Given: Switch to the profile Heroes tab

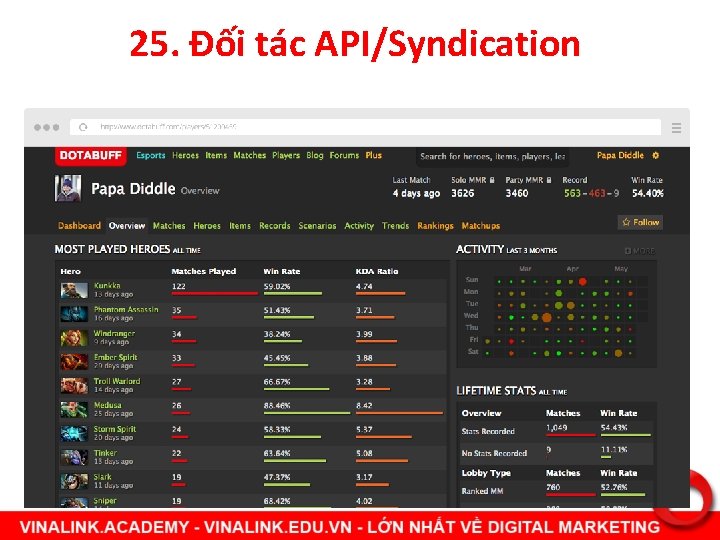Looking at the screenshot, I should (x=207, y=225).
